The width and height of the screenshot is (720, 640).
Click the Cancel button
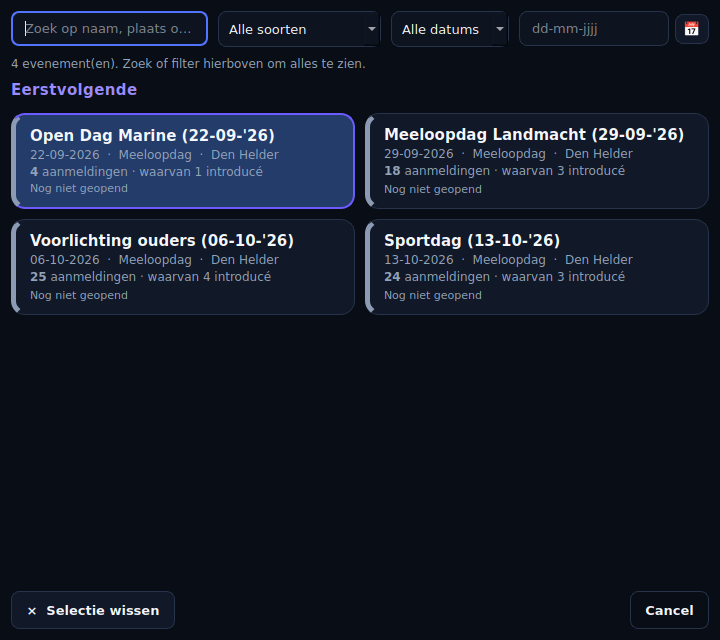click(x=669, y=610)
